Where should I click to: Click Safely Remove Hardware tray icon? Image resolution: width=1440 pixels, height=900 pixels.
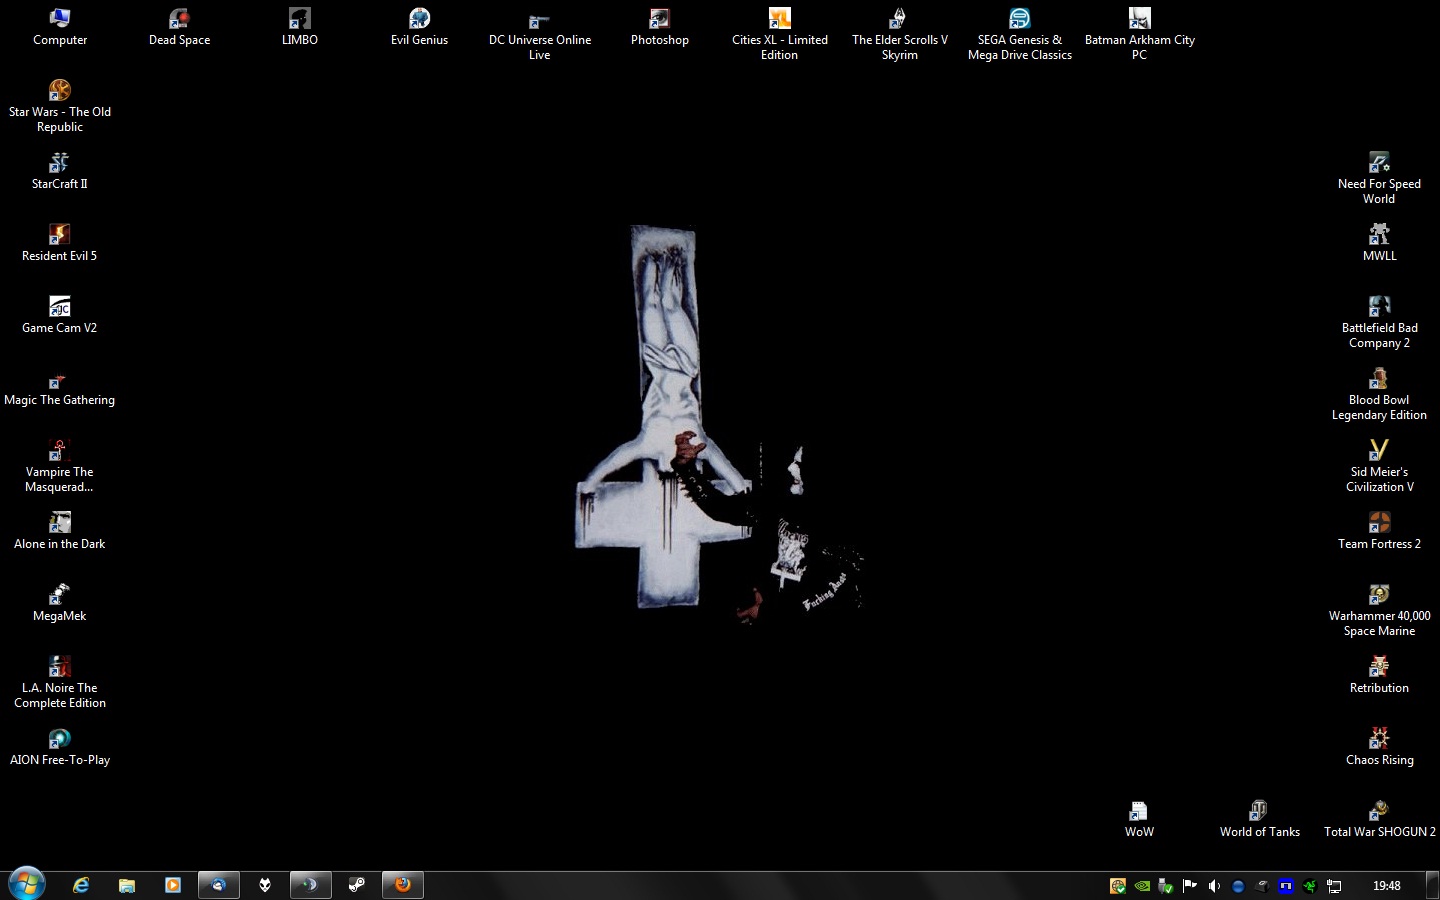(x=1166, y=886)
